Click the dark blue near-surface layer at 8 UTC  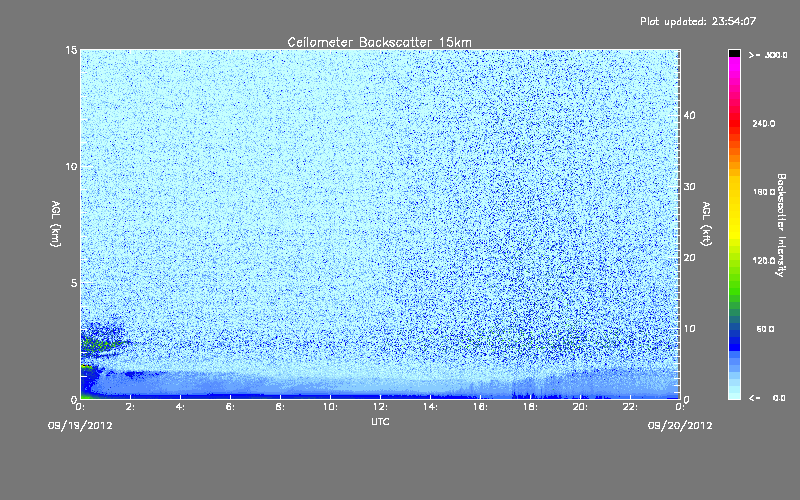click(280, 395)
